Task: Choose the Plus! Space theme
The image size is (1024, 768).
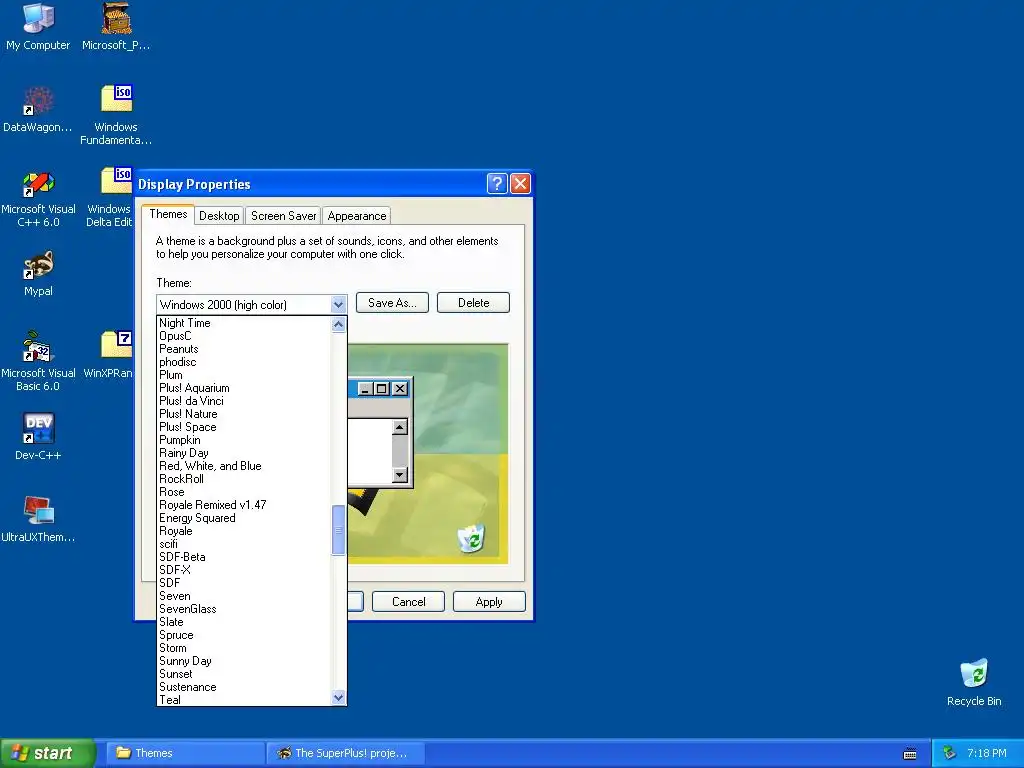Action: 245,427
